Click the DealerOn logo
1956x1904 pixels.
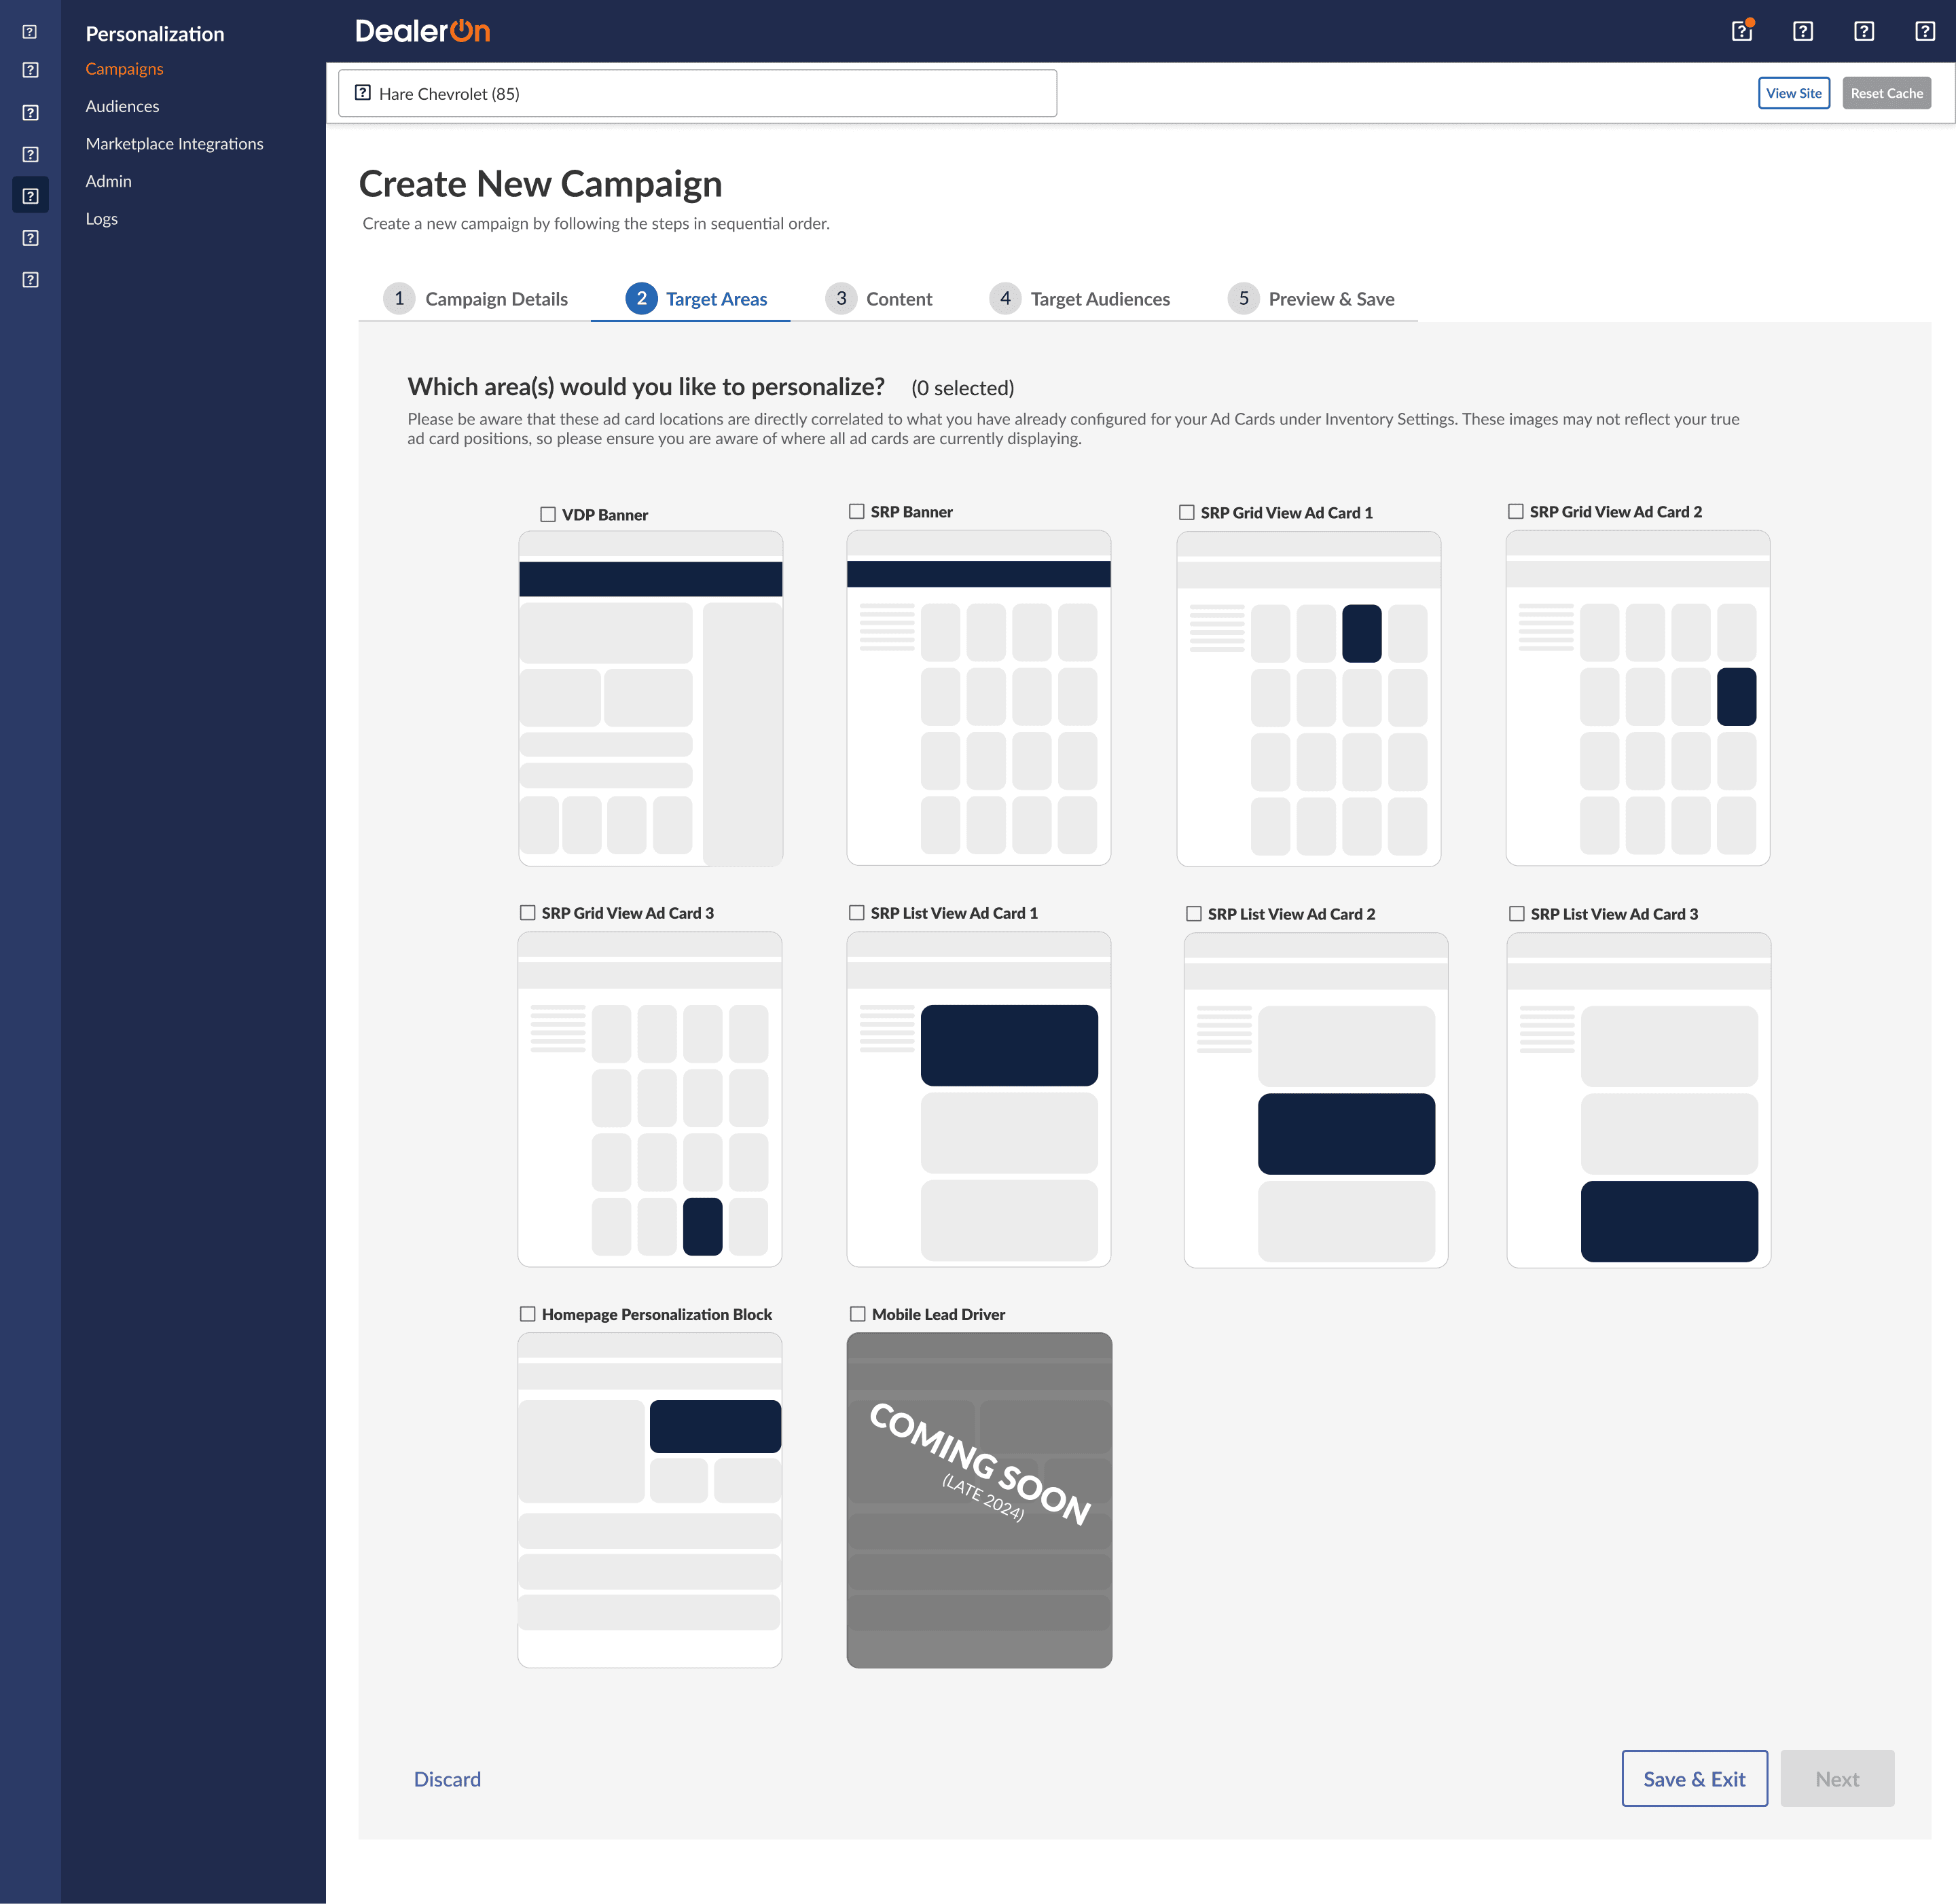coord(422,31)
